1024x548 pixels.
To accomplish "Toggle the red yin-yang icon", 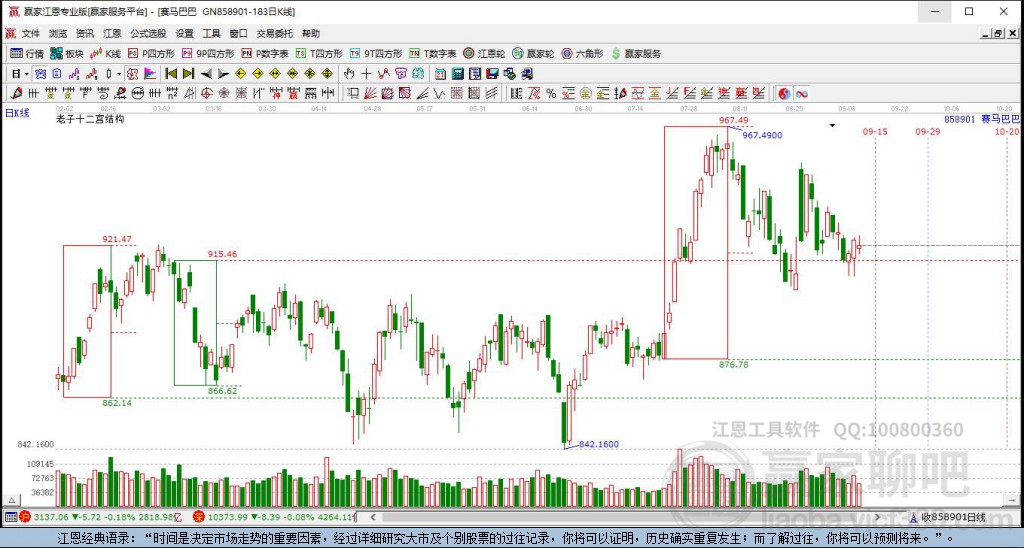I will tap(784, 93).
